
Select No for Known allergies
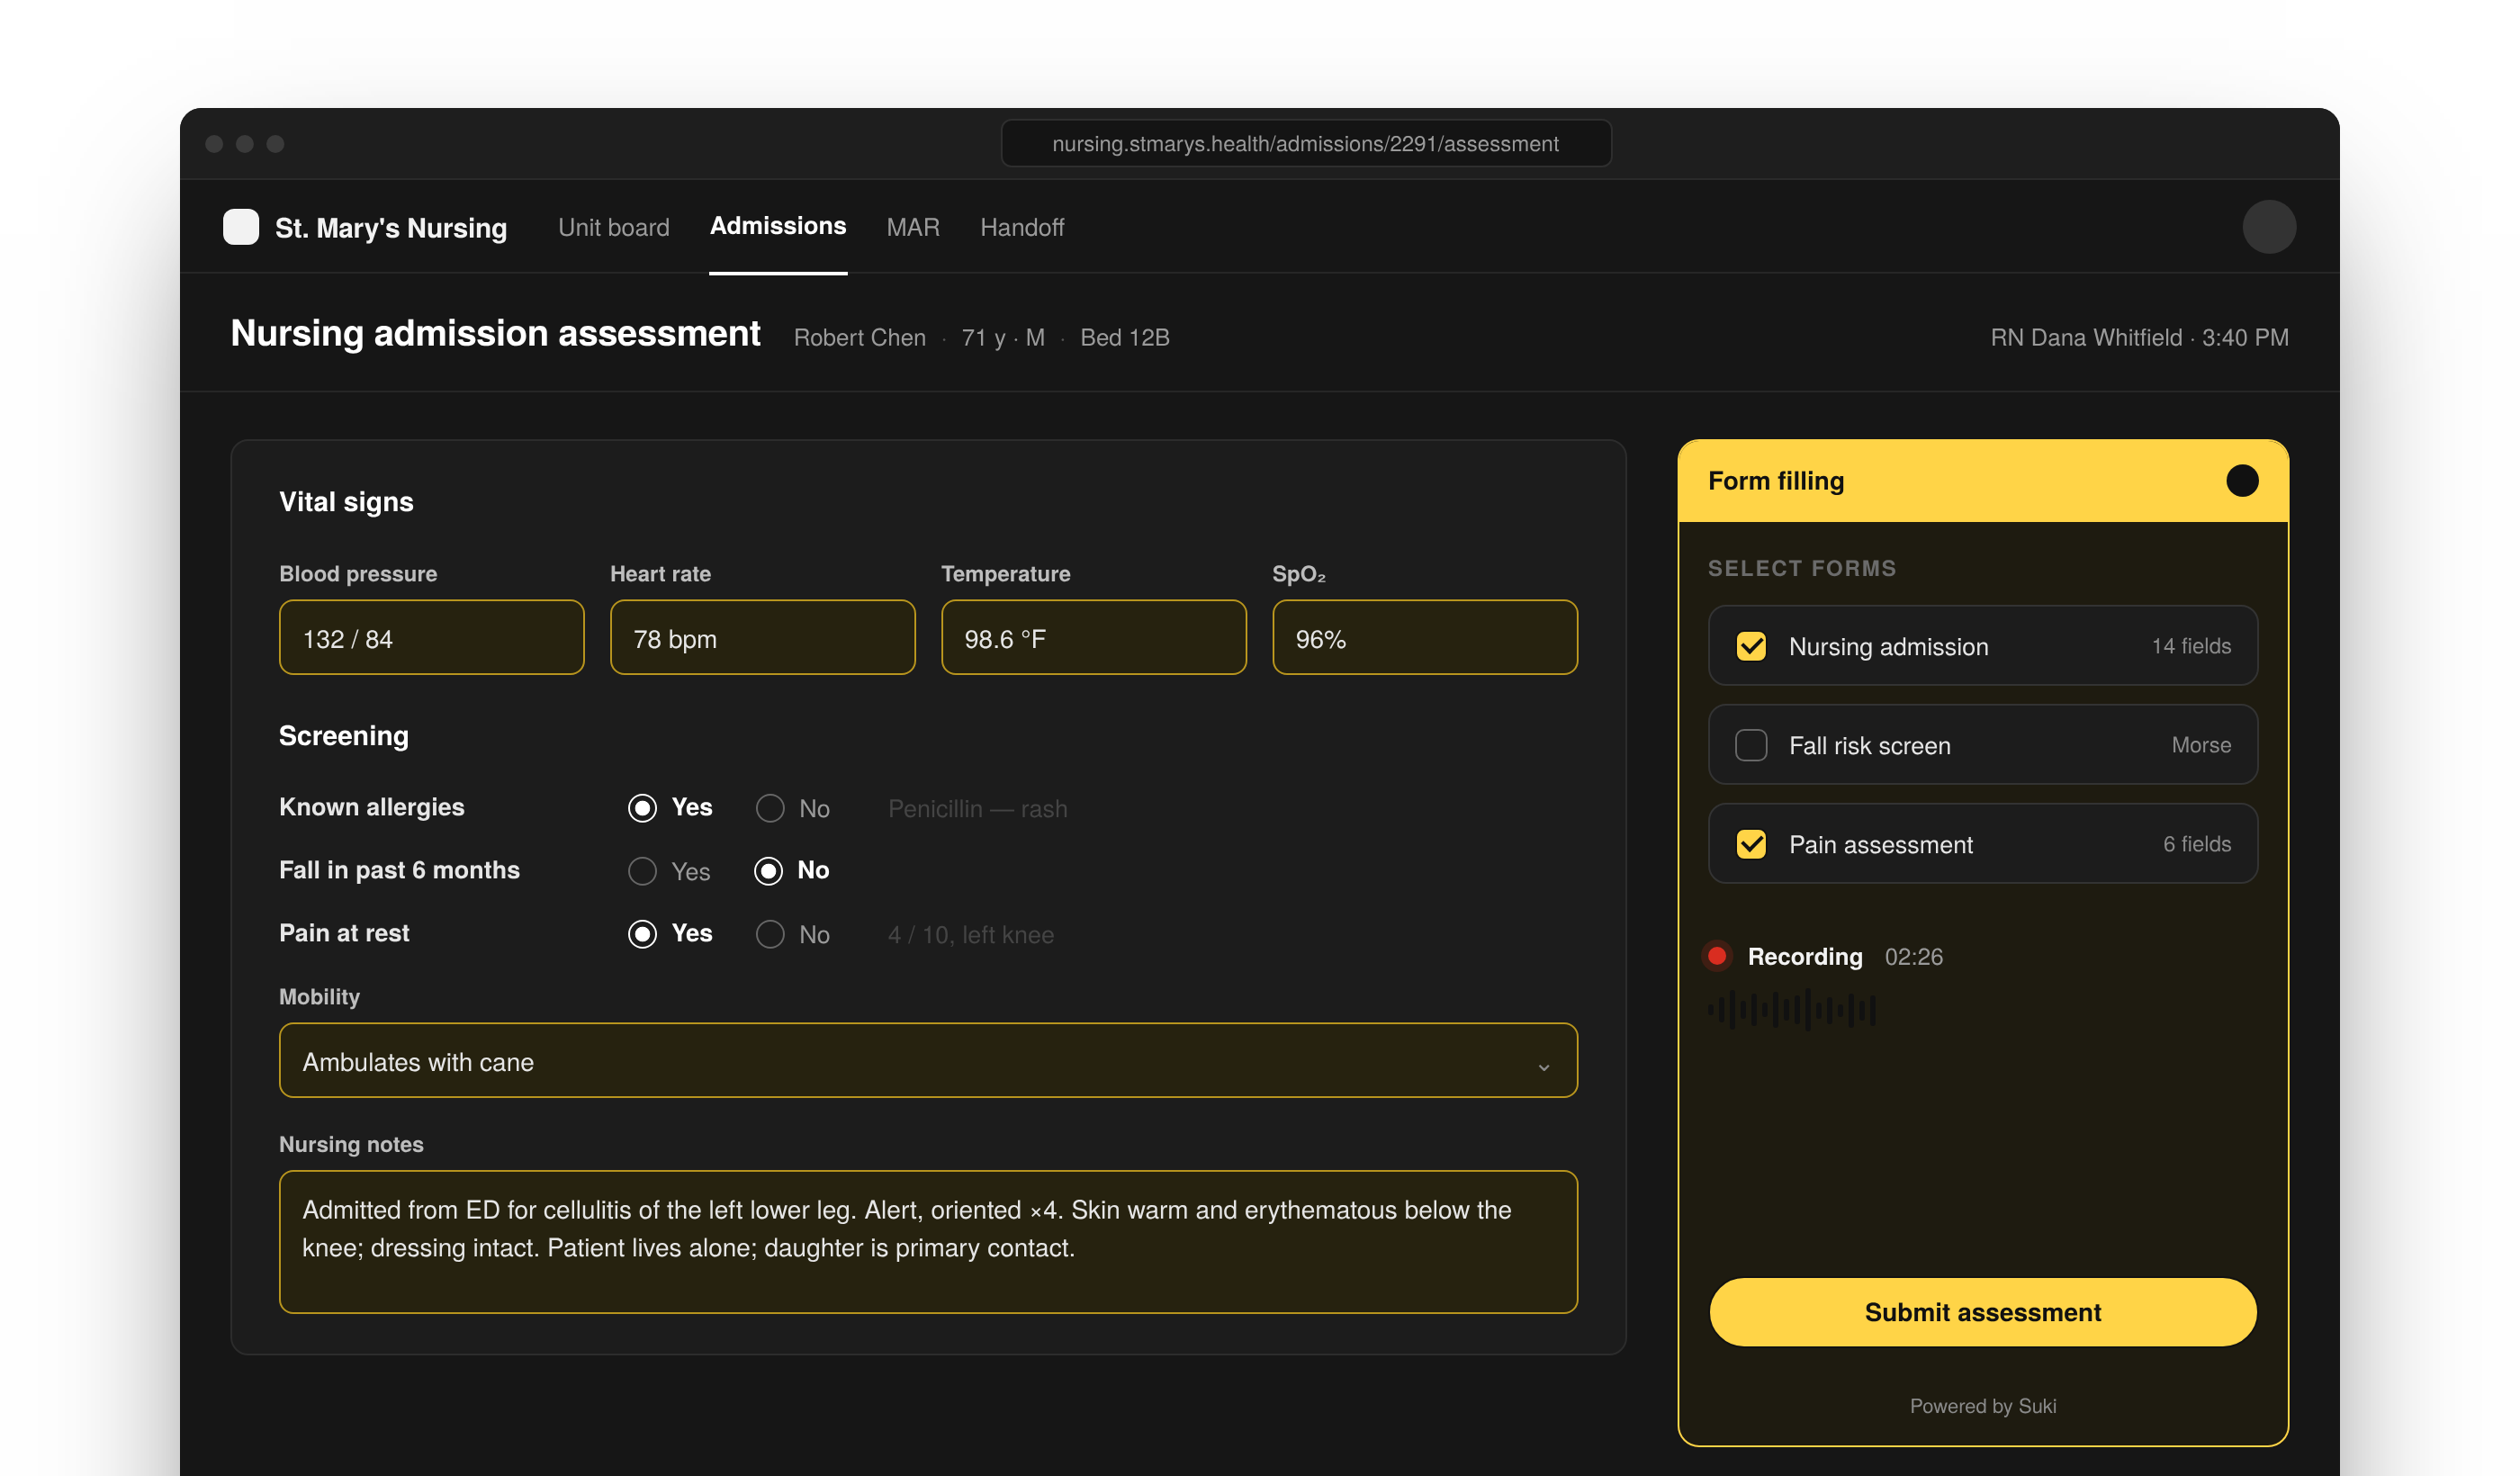[770, 808]
